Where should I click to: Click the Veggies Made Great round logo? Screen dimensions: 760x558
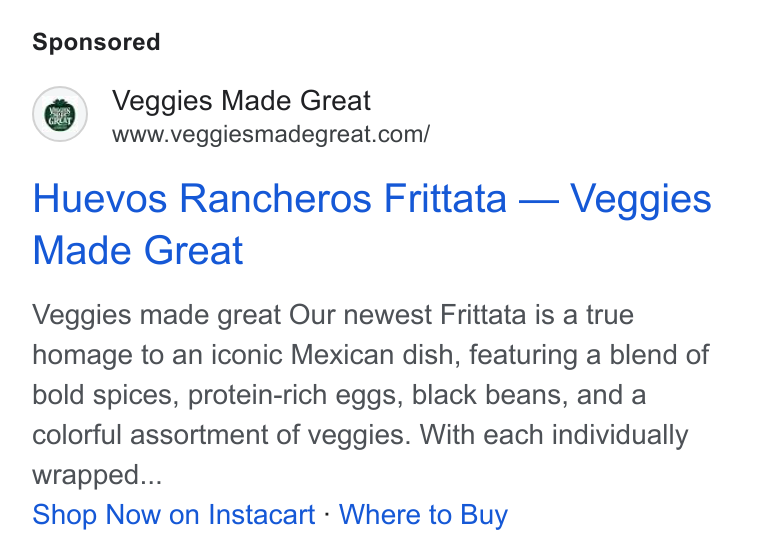(60, 114)
